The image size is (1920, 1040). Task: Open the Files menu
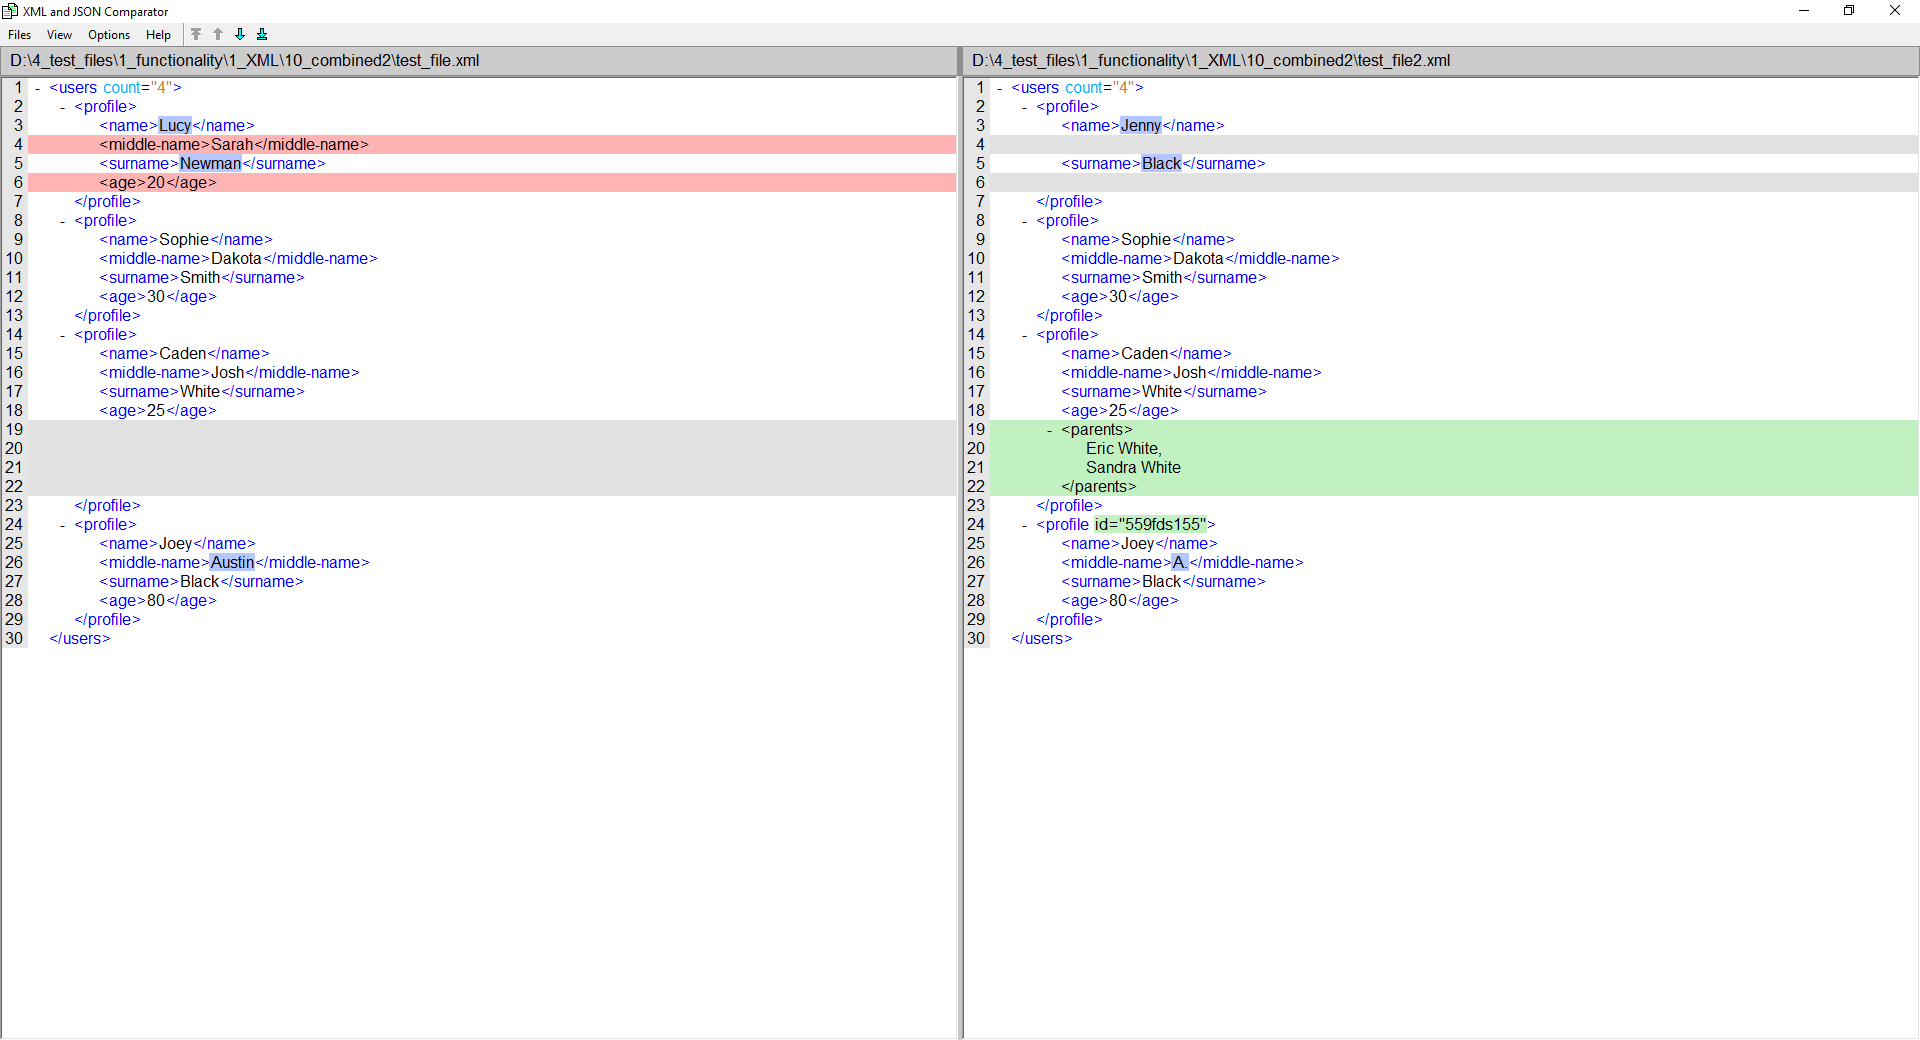point(19,35)
